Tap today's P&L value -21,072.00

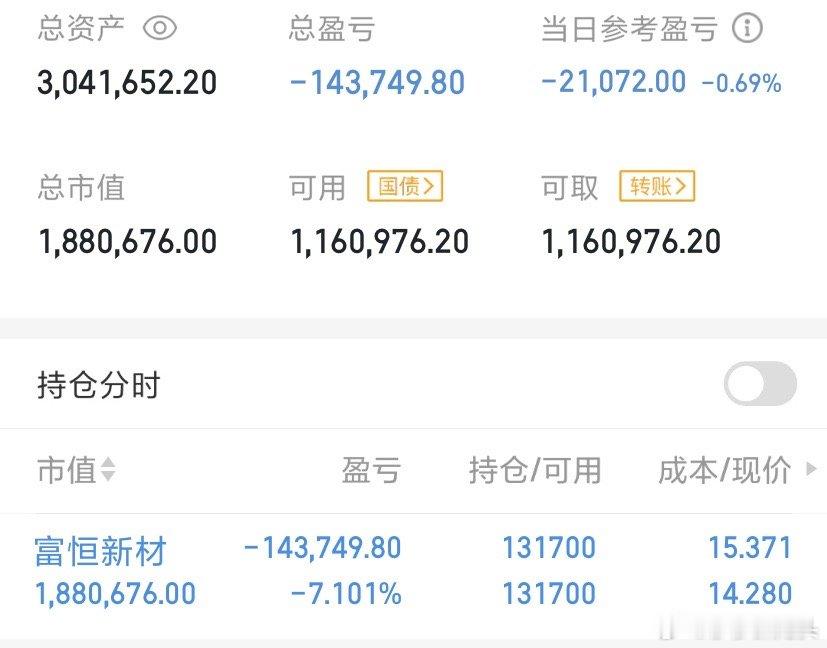pyautogui.click(x=614, y=82)
